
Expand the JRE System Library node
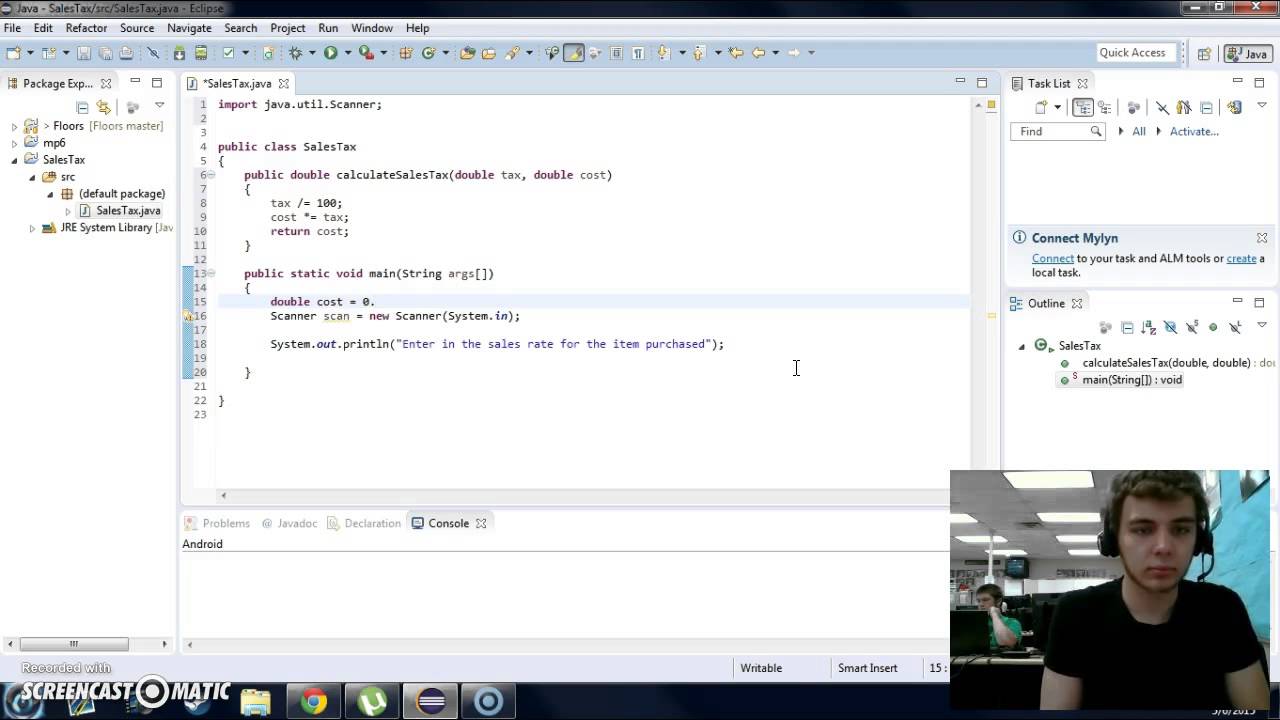(x=32, y=228)
